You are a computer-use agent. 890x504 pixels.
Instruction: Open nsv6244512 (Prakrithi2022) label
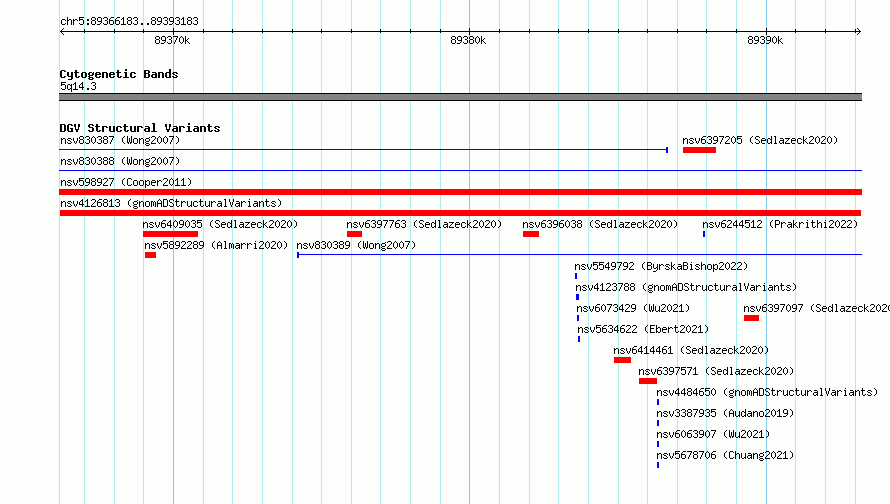point(780,224)
